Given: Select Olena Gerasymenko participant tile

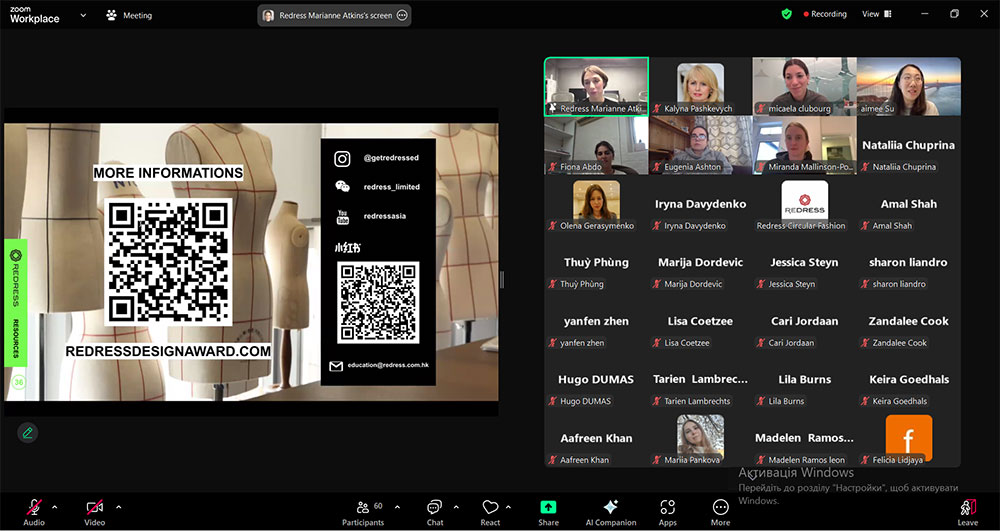Looking at the screenshot, I should 596,204.
